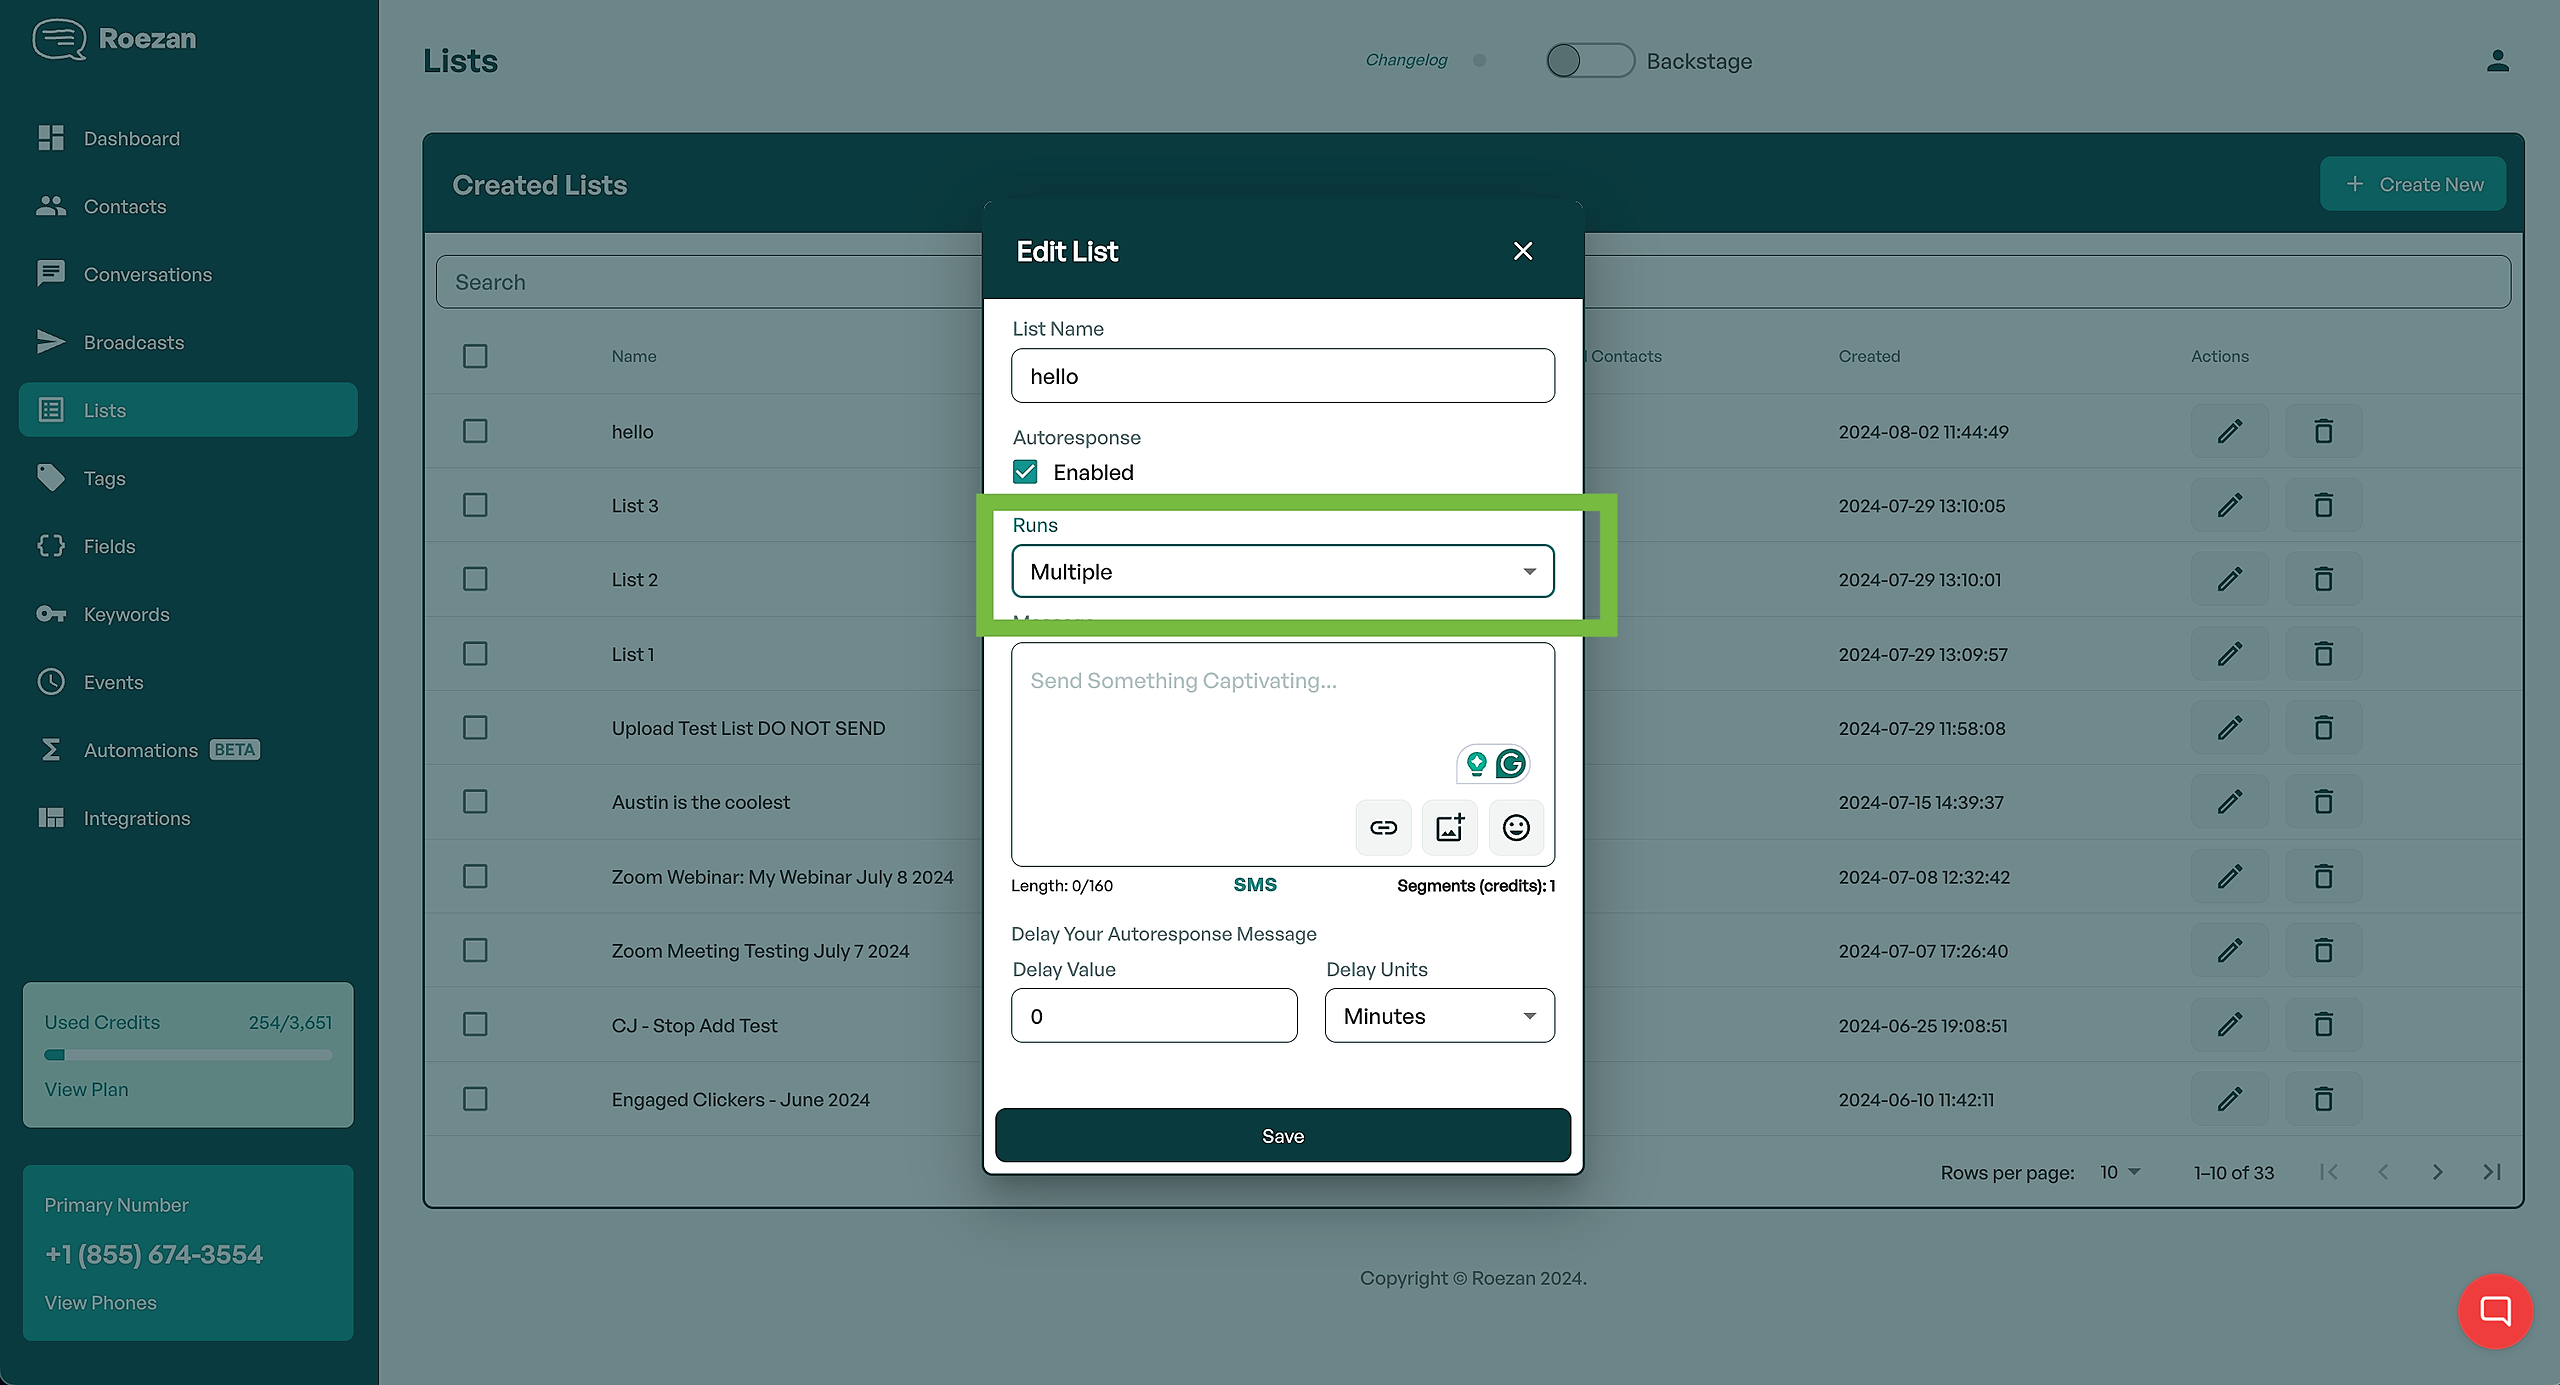Click the trash icon for List 2 row
Screen dimensions: 2560x1385
coord(2323,579)
